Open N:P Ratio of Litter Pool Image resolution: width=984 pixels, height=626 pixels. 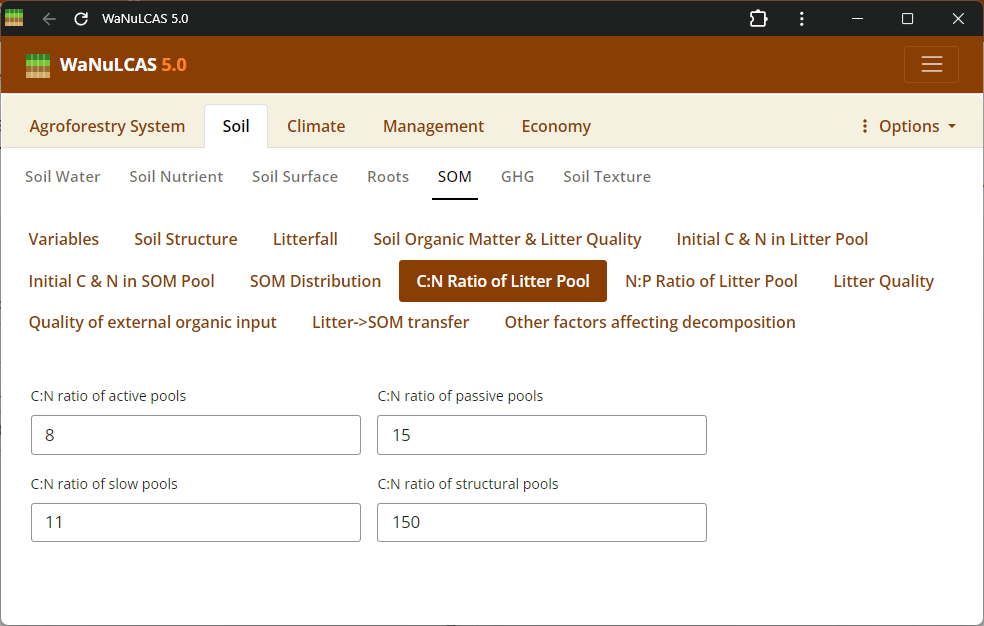711,281
